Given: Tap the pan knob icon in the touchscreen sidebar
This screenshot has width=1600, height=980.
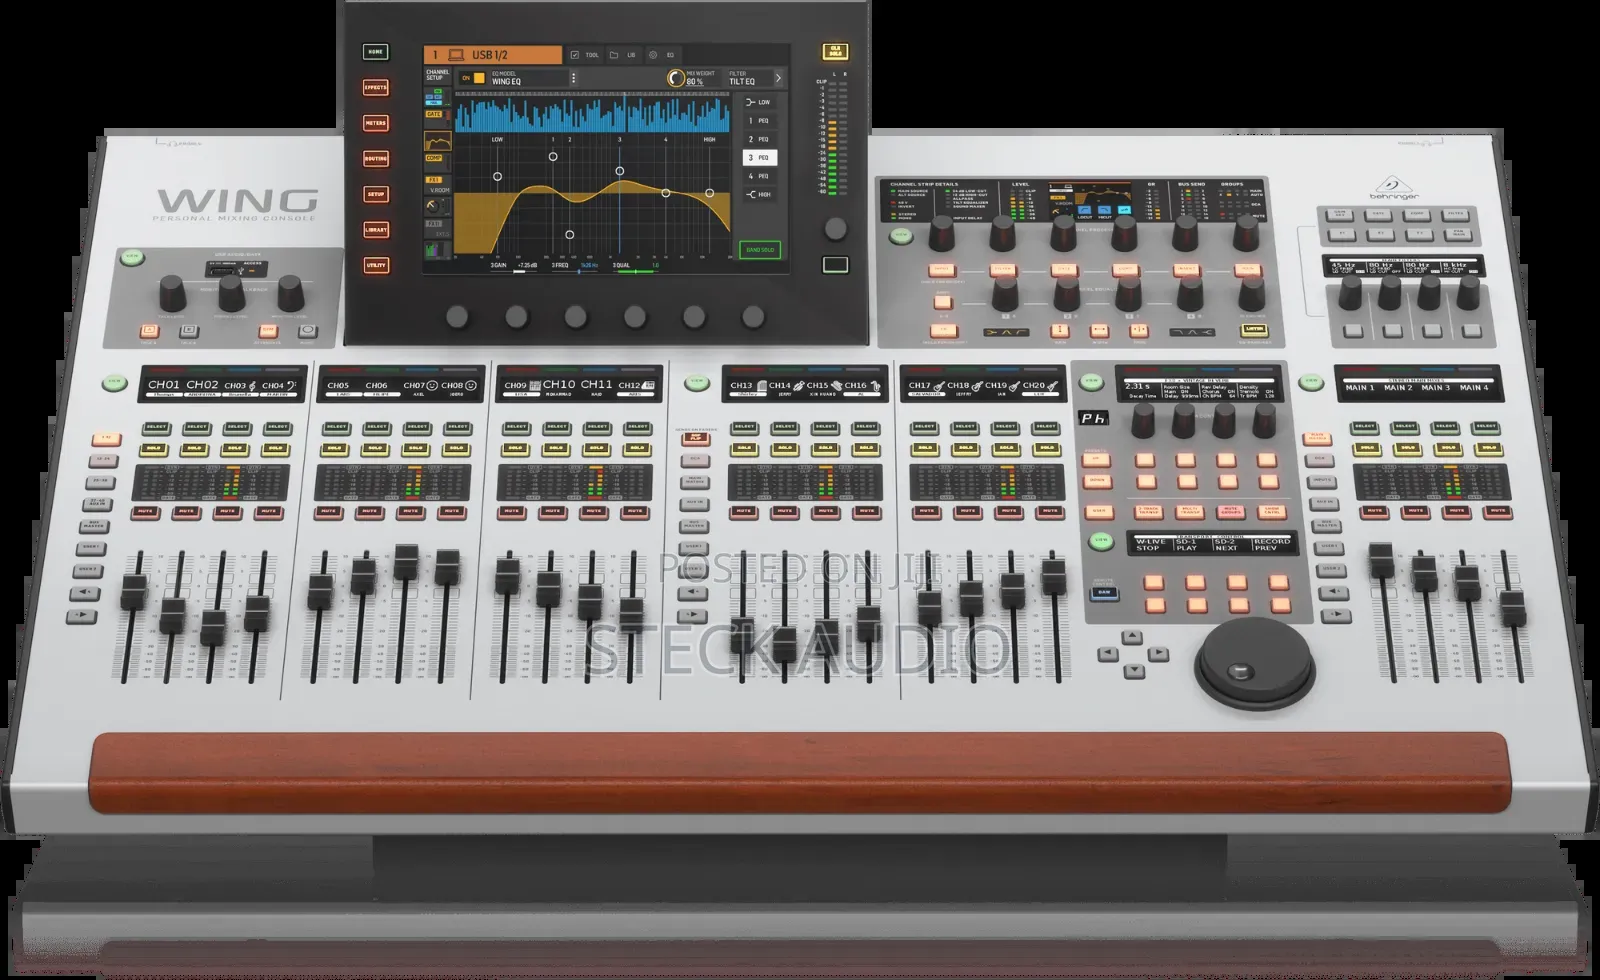Looking at the screenshot, I should click(x=433, y=205).
